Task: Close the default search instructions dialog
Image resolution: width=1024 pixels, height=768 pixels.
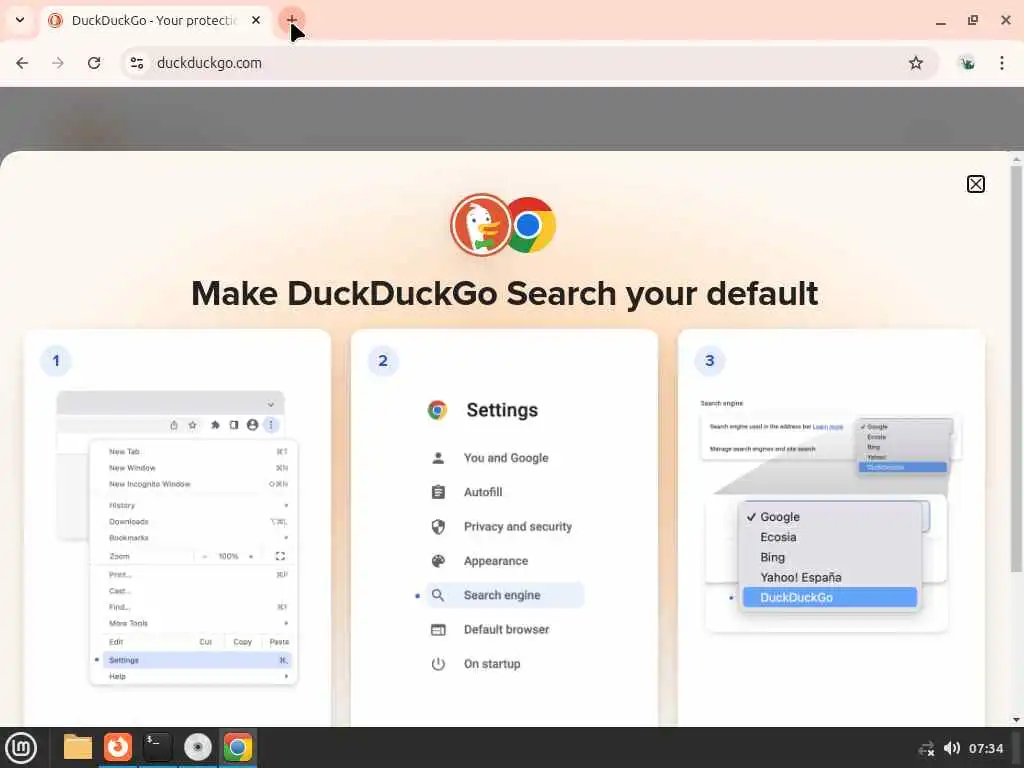Action: tap(976, 184)
